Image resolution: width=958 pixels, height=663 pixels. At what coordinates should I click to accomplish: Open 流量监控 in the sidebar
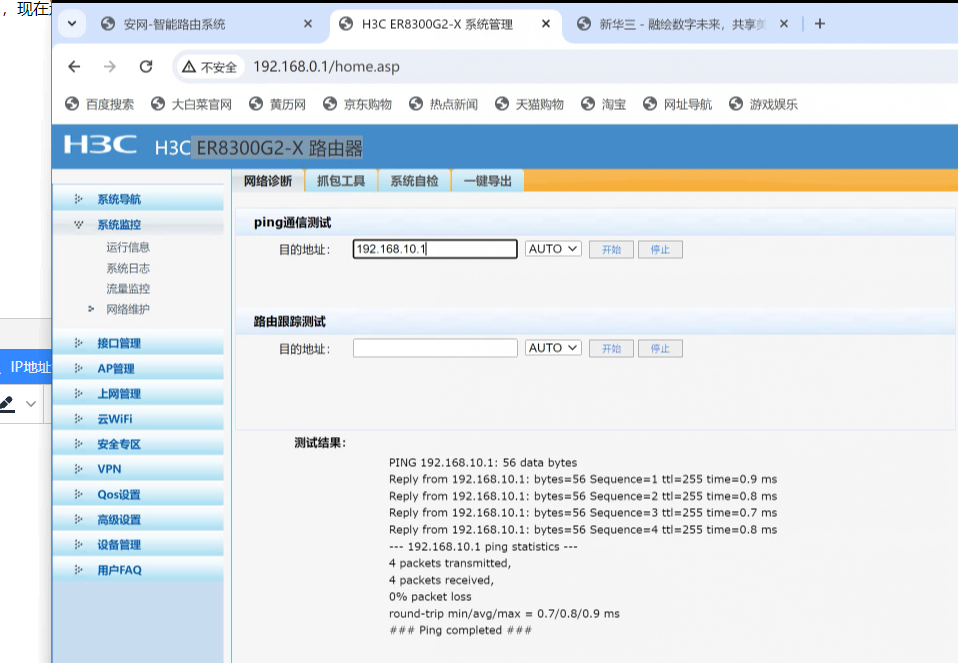(128, 289)
